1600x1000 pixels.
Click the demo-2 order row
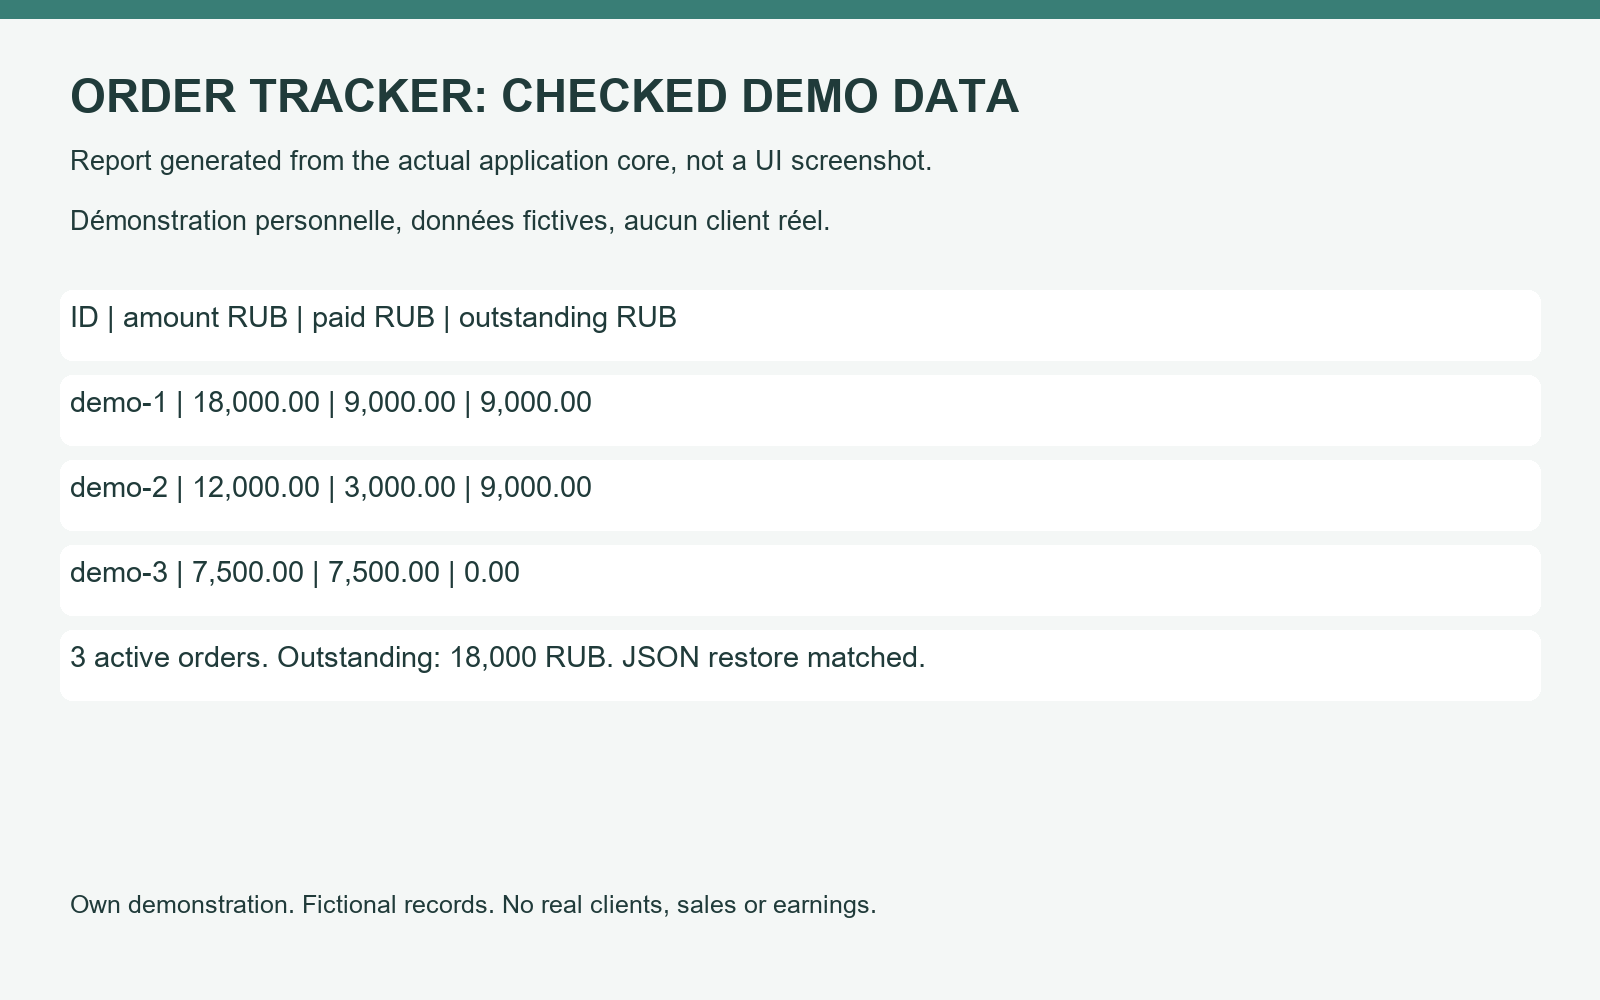800,495
